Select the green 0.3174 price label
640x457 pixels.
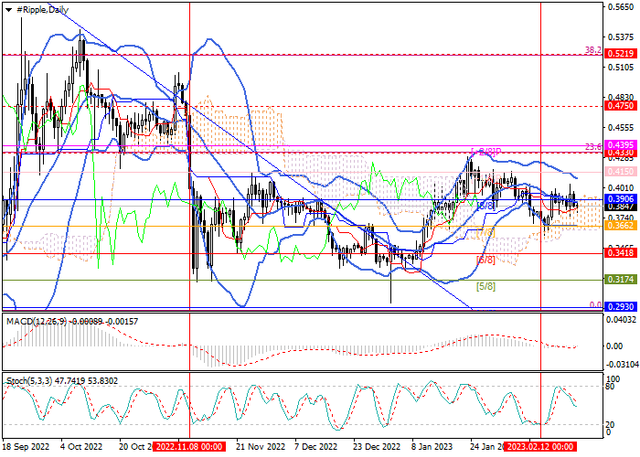tap(620, 281)
